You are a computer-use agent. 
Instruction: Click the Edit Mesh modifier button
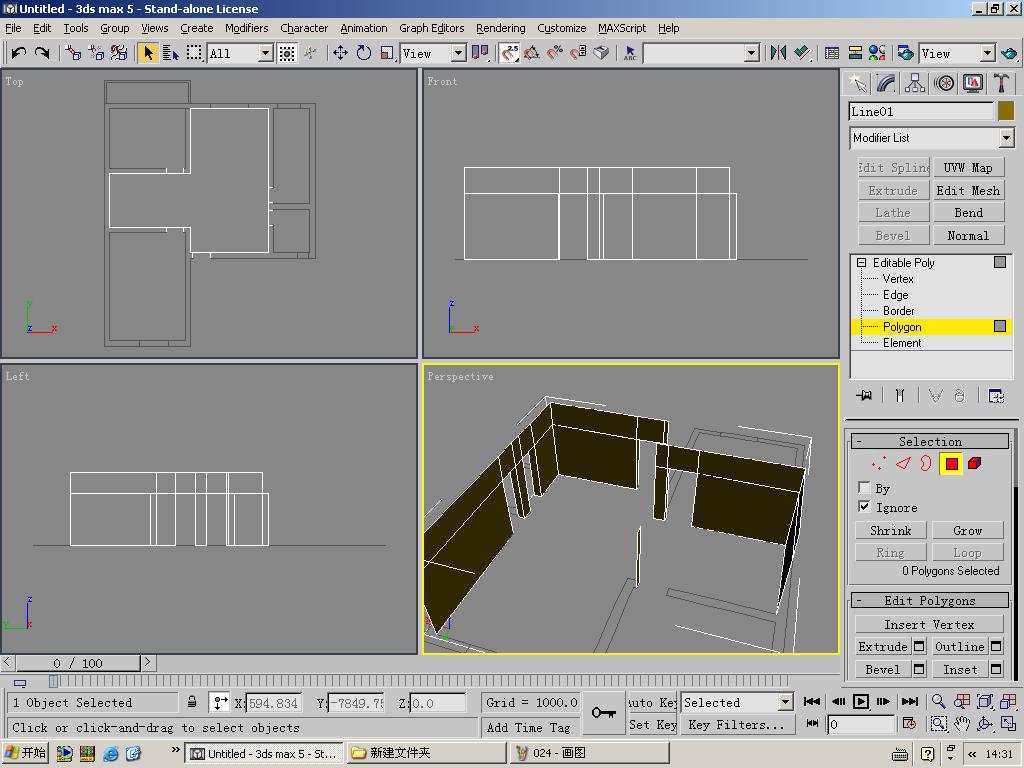coord(968,191)
